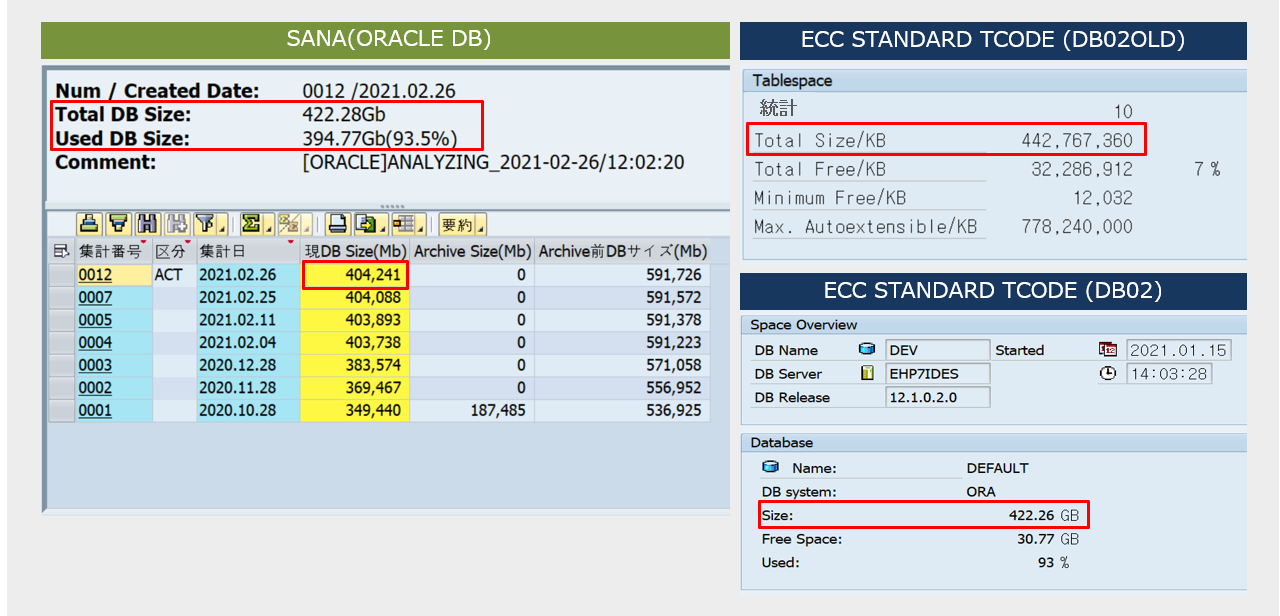Click the 591,726 pre-archive size cell
This screenshot has height=616, width=1280.
(622, 275)
